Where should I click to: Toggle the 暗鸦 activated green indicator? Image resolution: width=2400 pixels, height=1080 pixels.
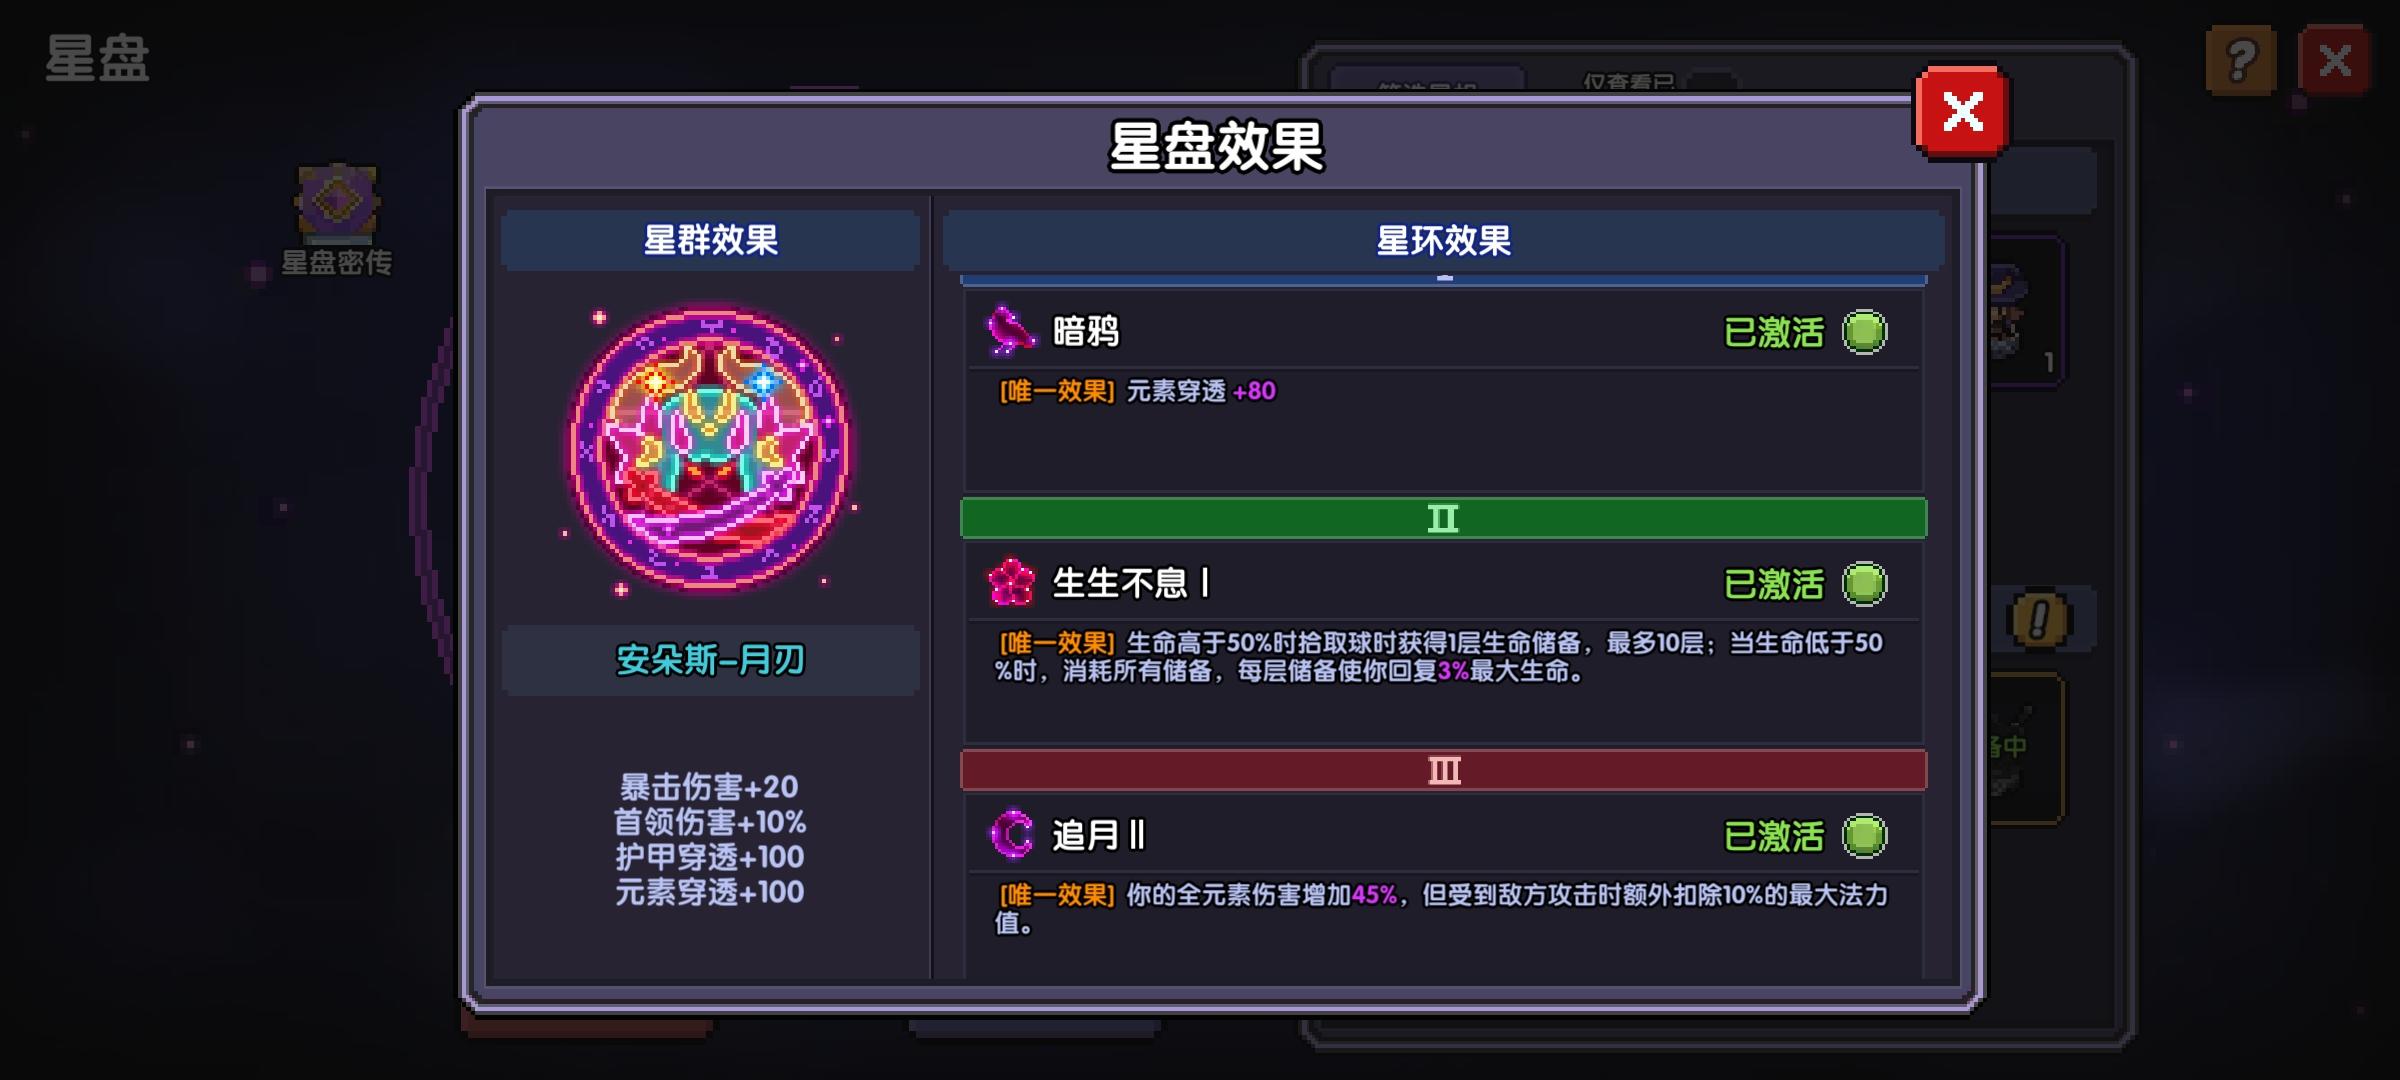[1865, 332]
